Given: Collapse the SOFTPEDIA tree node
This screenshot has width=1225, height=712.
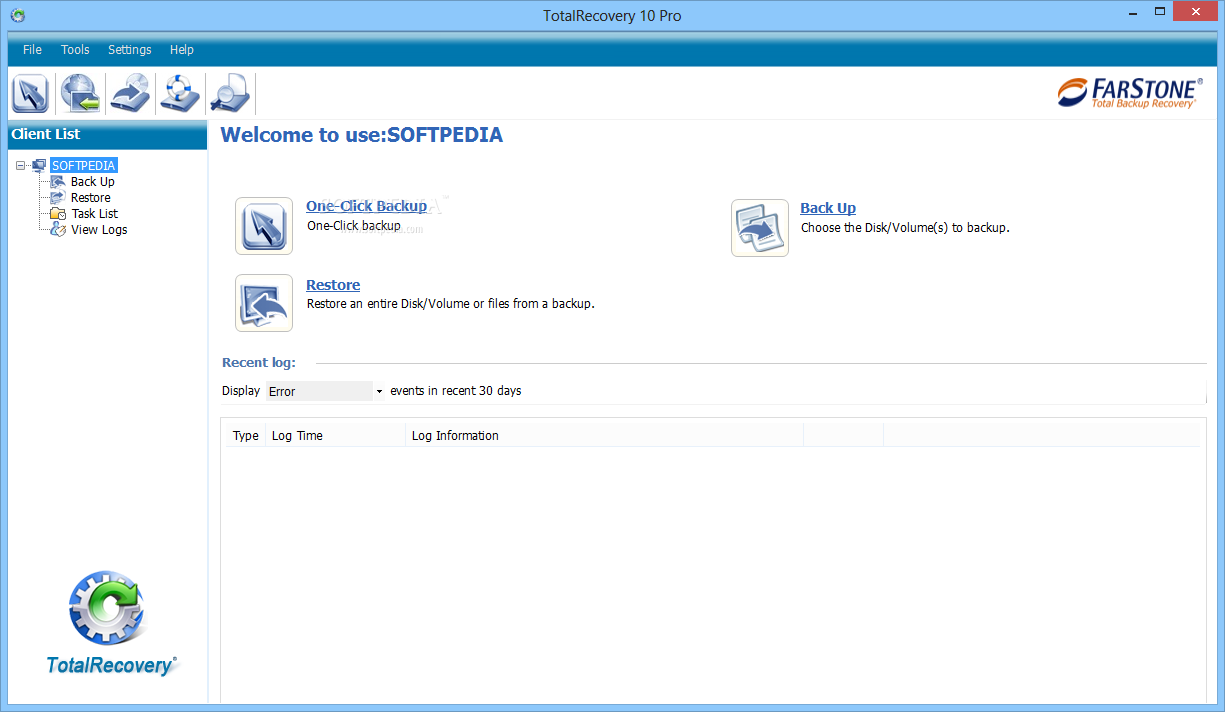Looking at the screenshot, I should pos(21,166).
